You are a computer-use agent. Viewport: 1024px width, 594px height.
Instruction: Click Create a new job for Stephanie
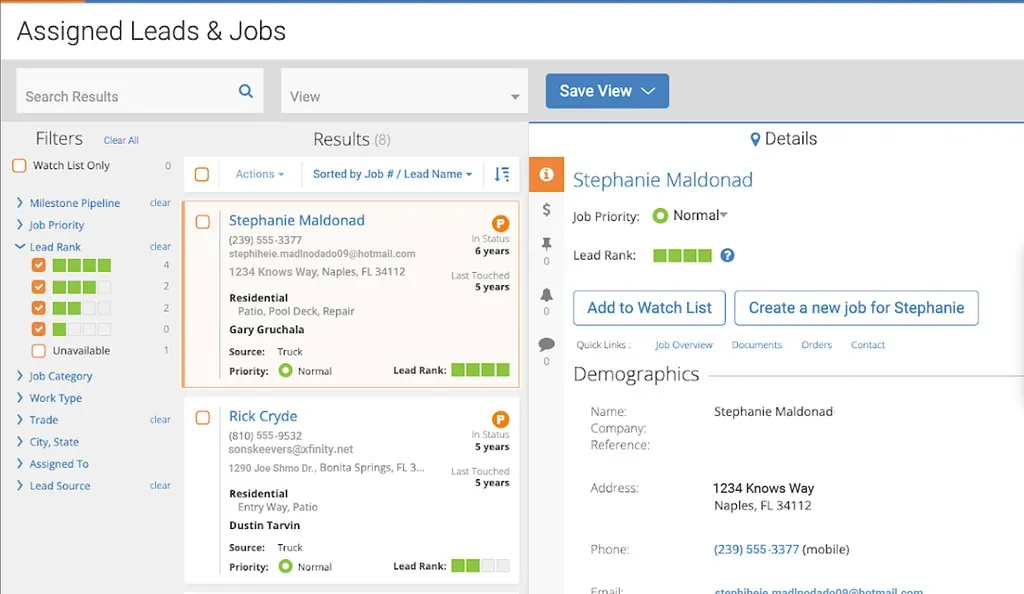pos(856,308)
